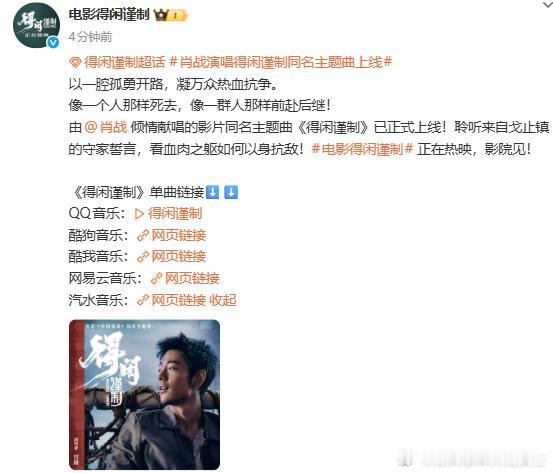Click the blue verified badge on avatar
This screenshot has height=473, width=553.
click(53, 43)
